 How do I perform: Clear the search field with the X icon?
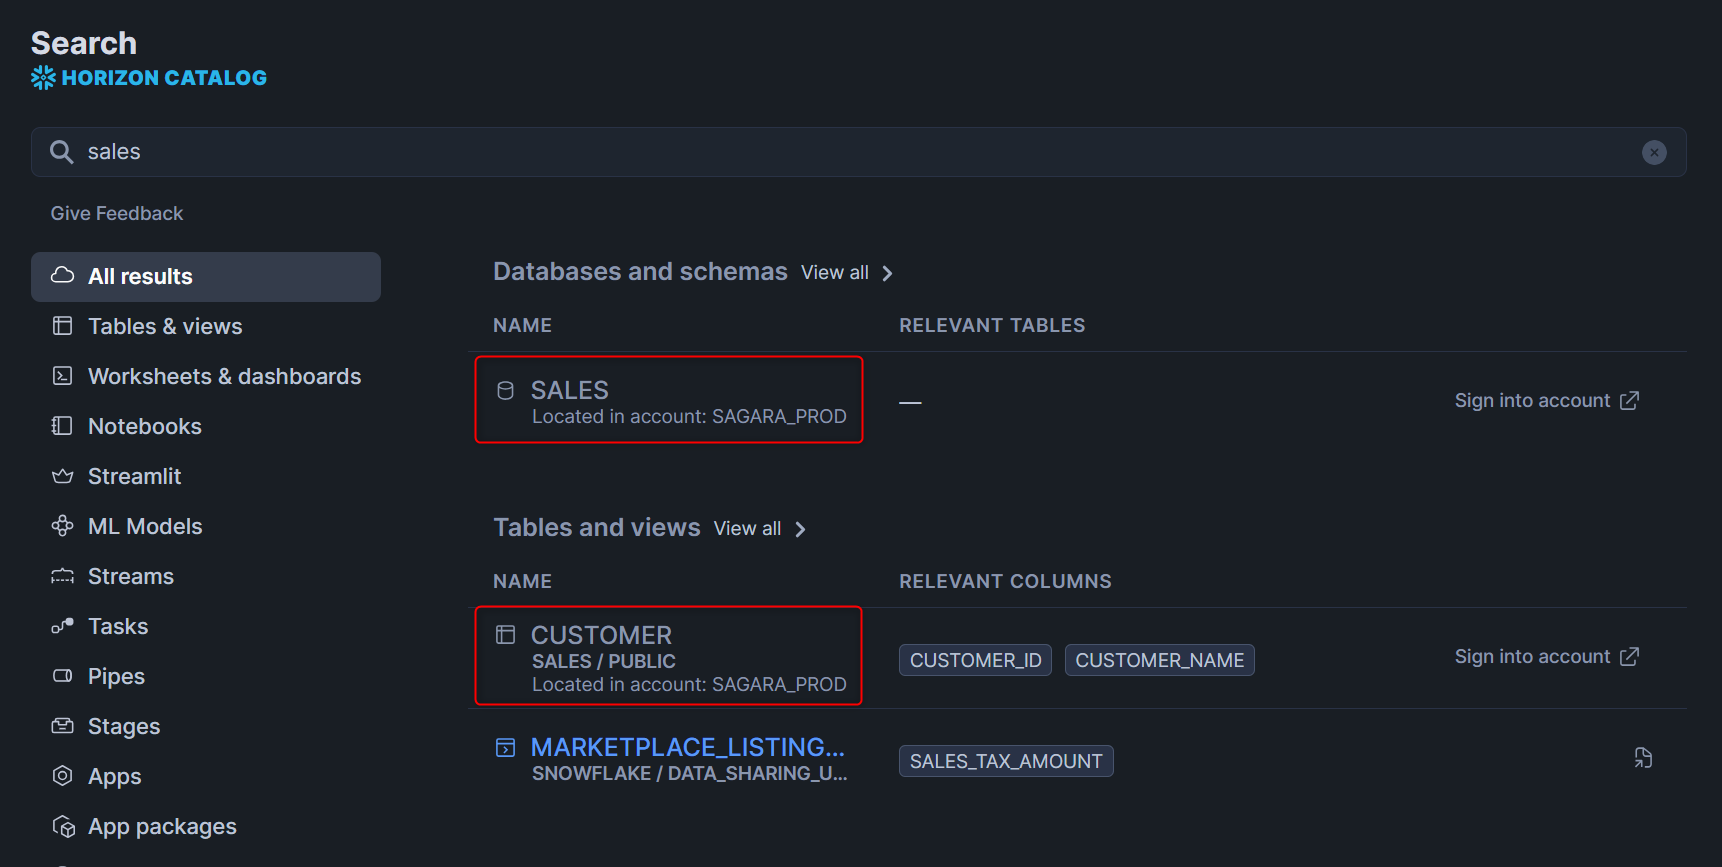click(x=1654, y=152)
